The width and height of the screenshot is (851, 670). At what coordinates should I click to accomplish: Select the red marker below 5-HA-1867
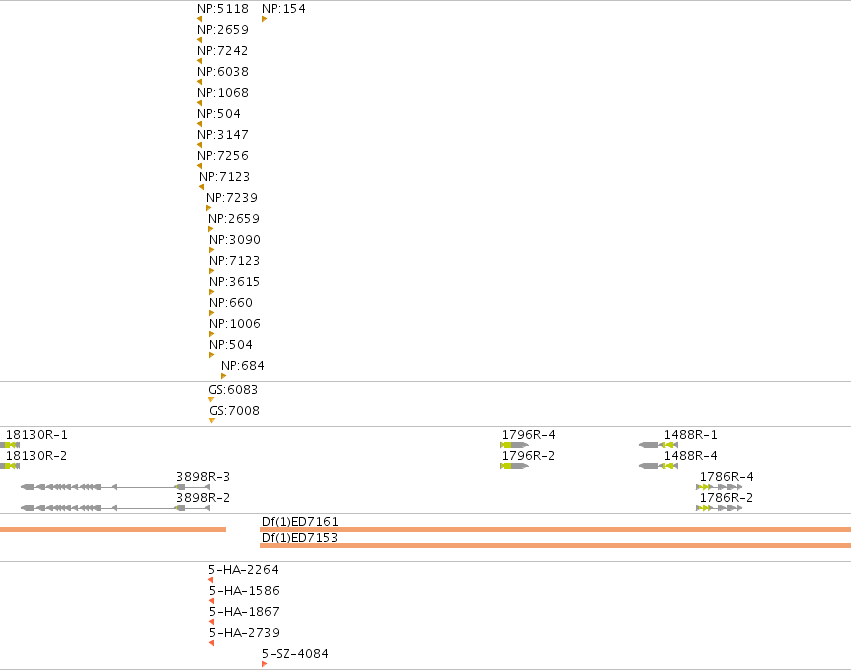[212, 622]
